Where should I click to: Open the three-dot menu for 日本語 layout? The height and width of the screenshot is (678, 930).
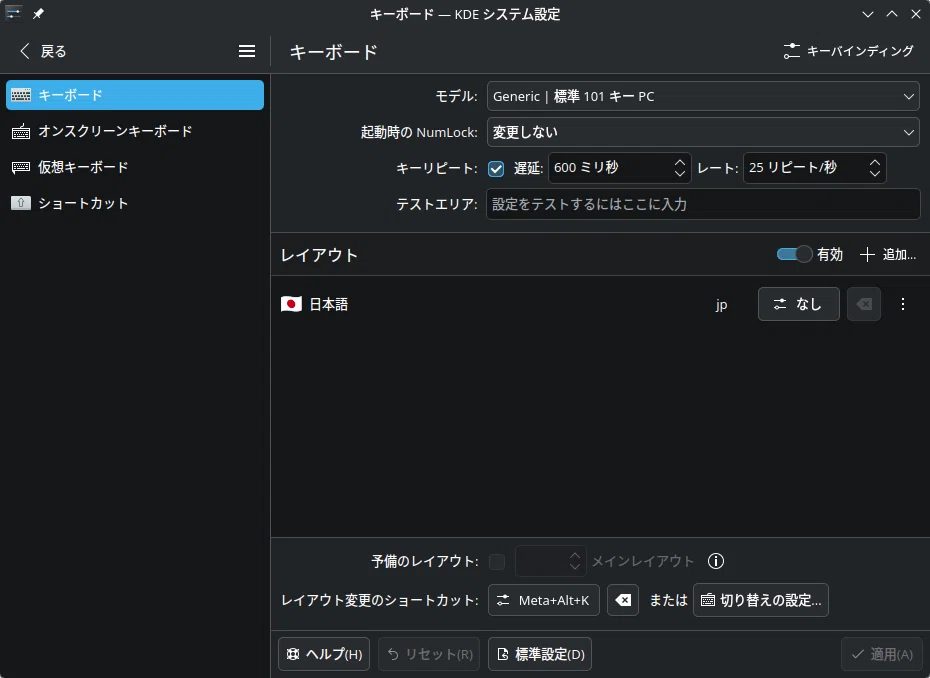coord(903,304)
